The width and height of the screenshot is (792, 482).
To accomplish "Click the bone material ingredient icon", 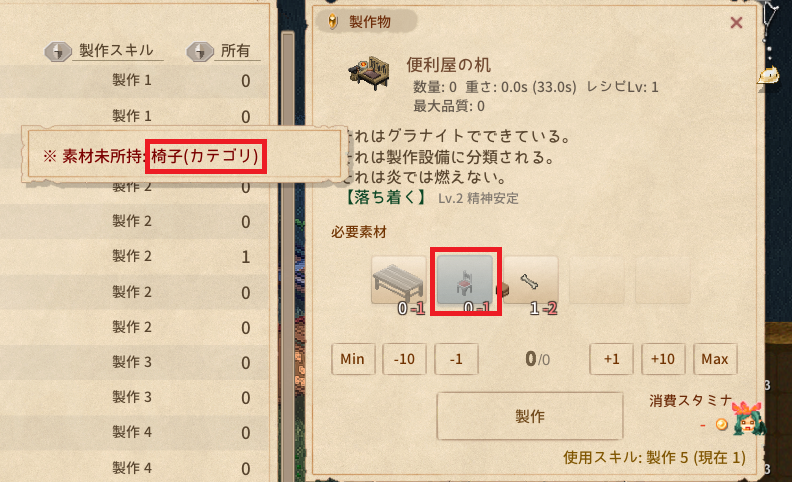I will pyautogui.click(x=530, y=280).
